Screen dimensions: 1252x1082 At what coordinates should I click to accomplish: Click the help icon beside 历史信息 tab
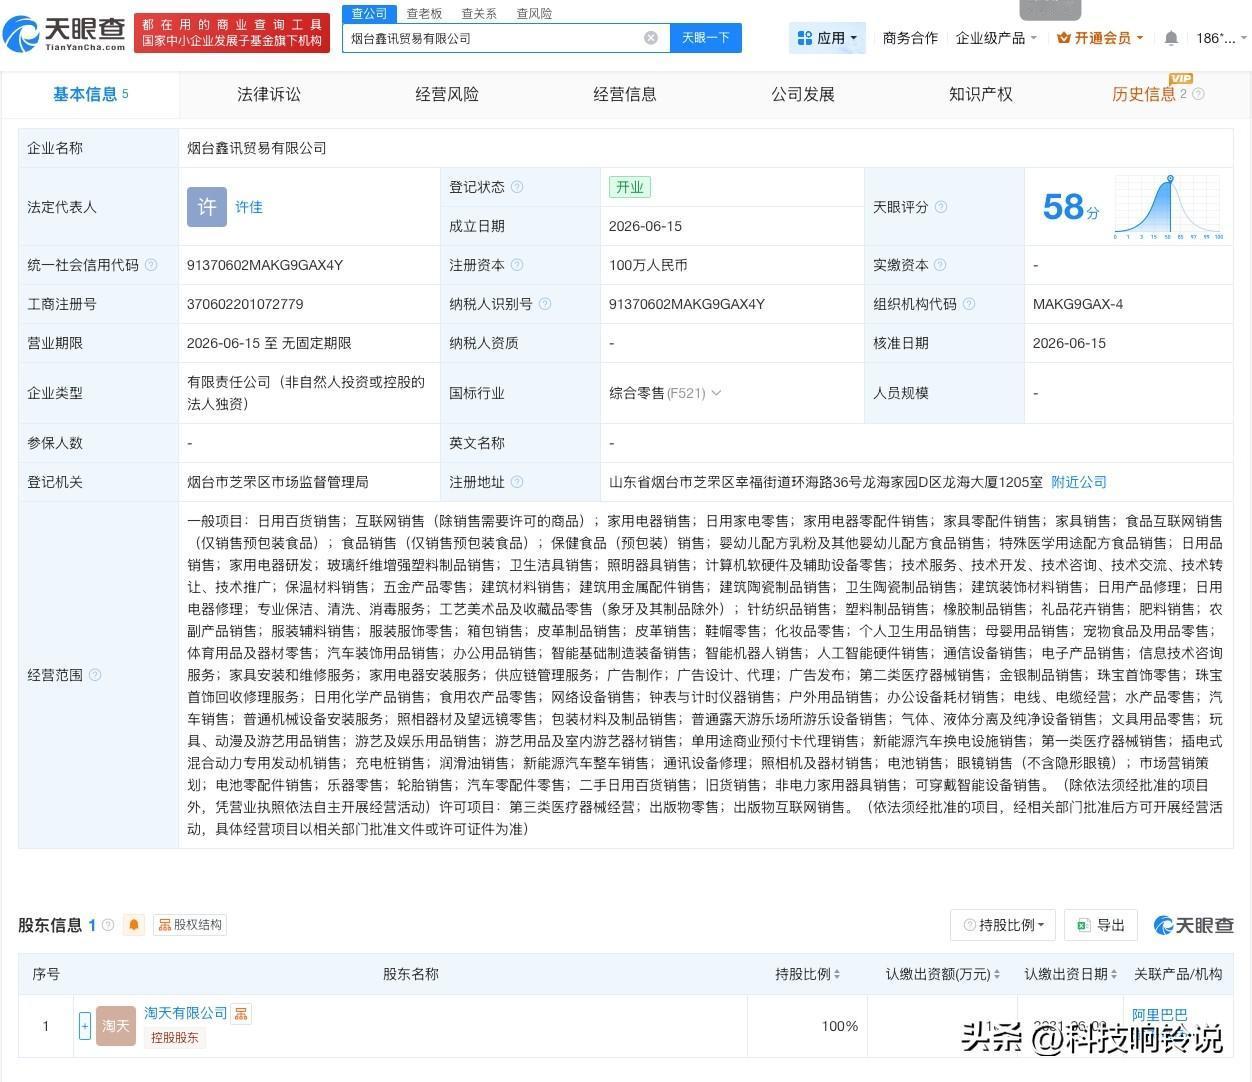point(1198,94)
